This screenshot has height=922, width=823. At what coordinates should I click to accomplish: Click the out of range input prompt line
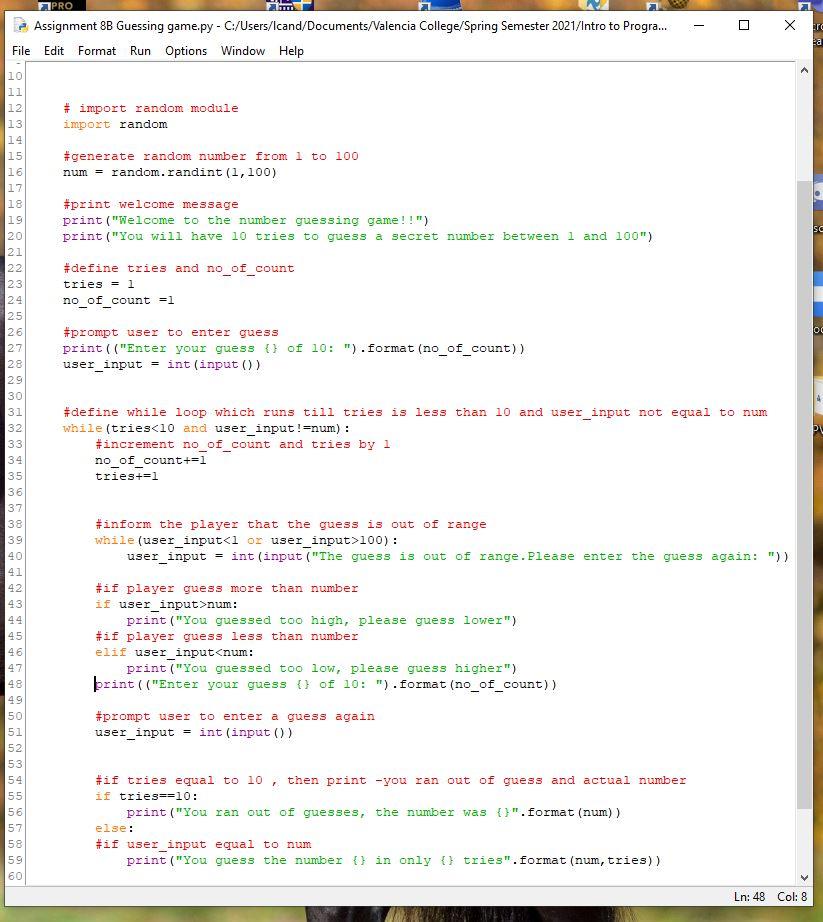pos(458,556)
